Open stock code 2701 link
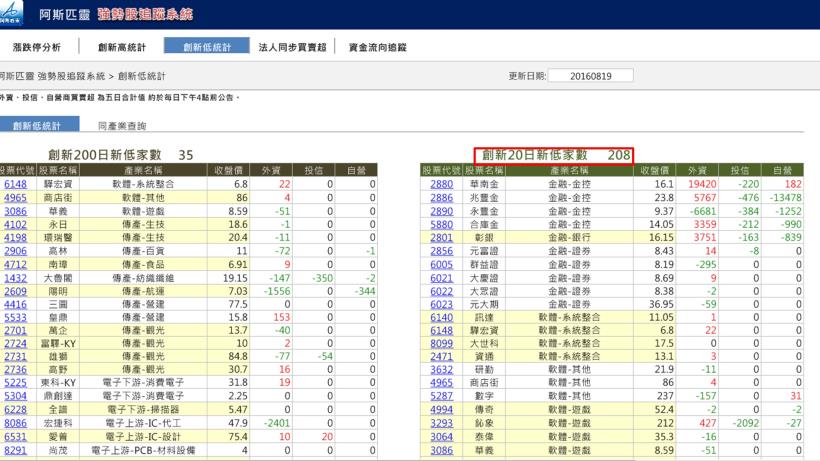Viewport: 820px width, 461px height. click(x=15, y=330)
